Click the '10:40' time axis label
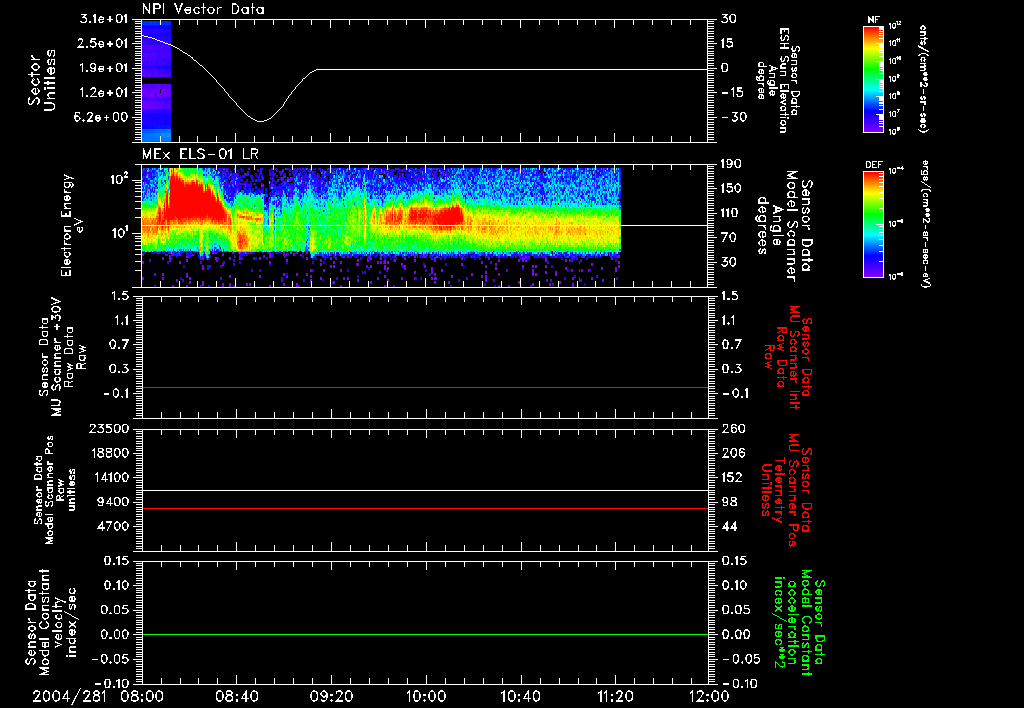 pyautogui.click(x=520, y=696)
